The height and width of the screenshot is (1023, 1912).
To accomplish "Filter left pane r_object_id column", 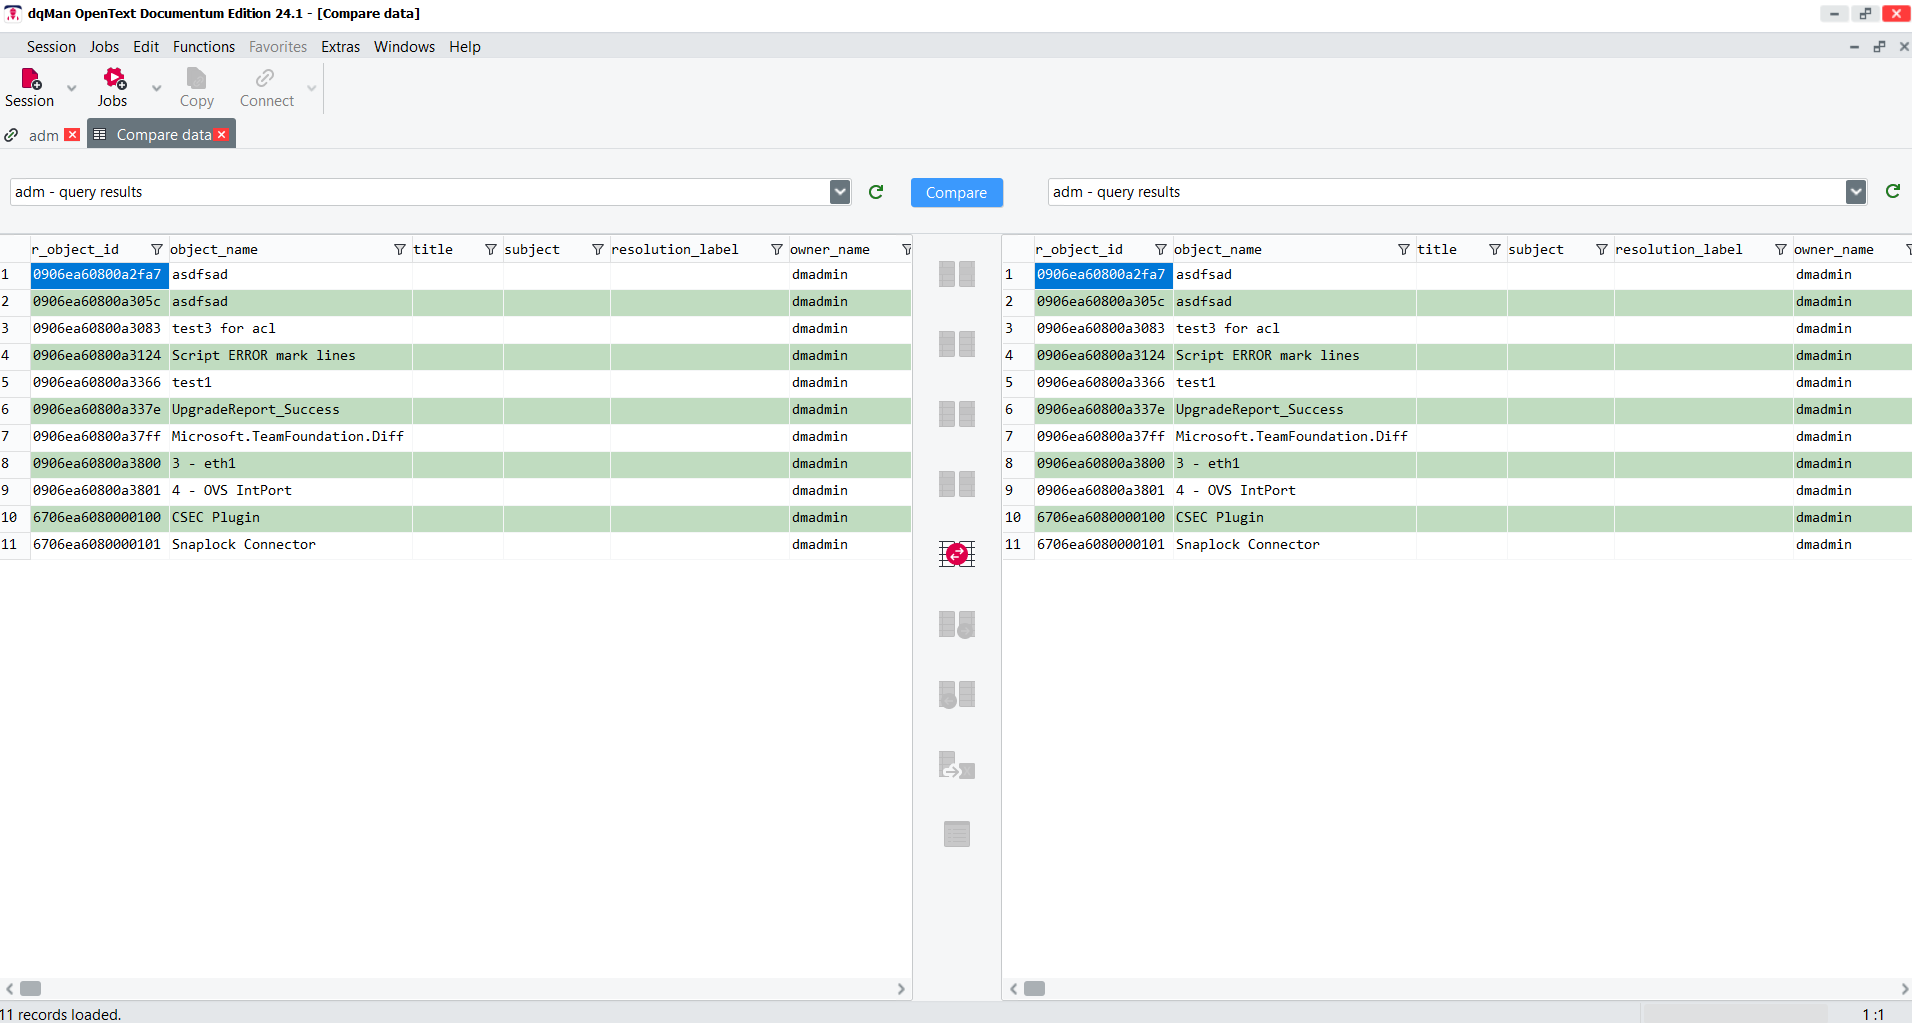I will click(x=157, y=250).
